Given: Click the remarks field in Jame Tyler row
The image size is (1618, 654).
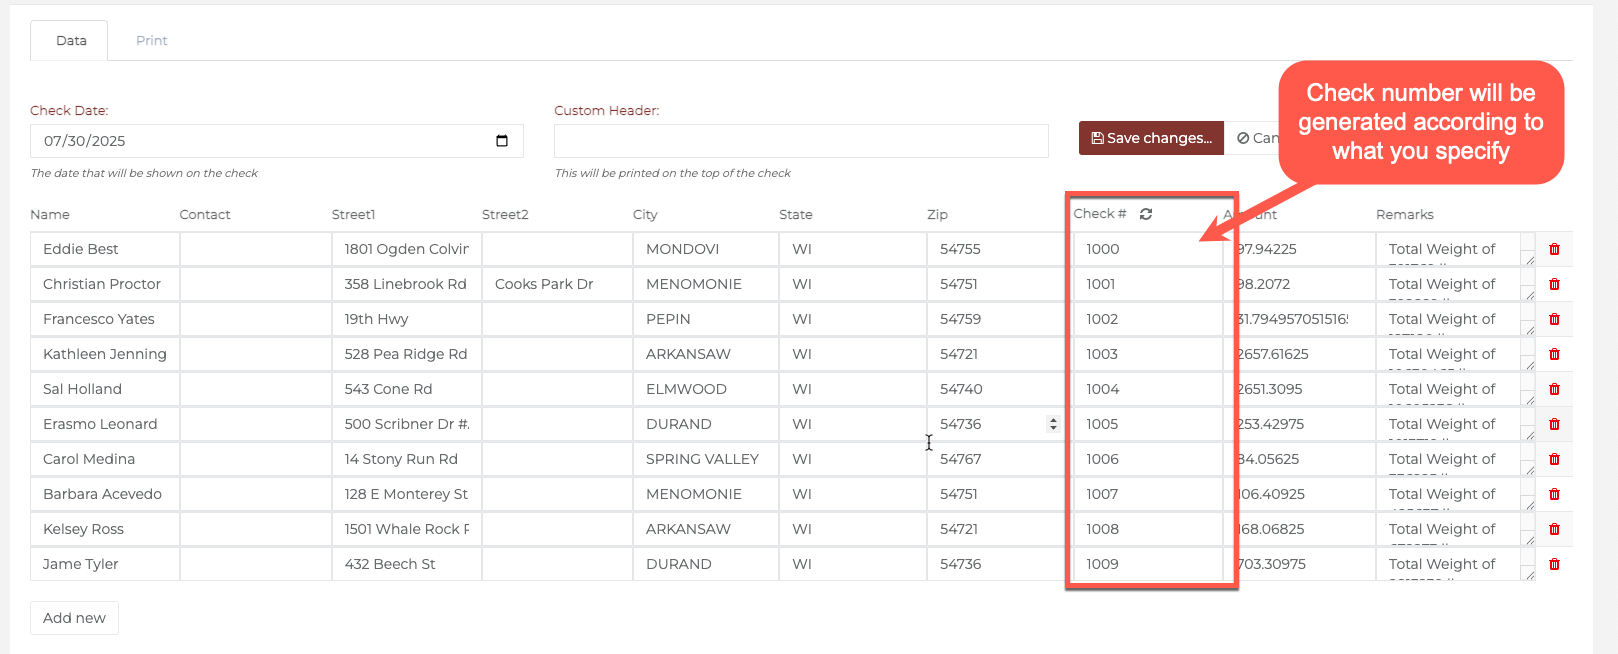Looking at the screenshot, I should 1455,564.
